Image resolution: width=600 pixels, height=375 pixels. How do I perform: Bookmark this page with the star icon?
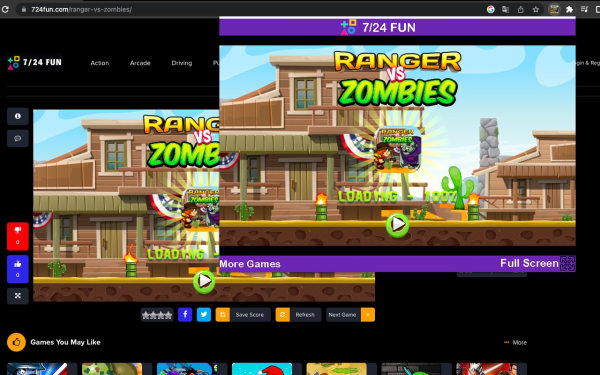[536, 10]
